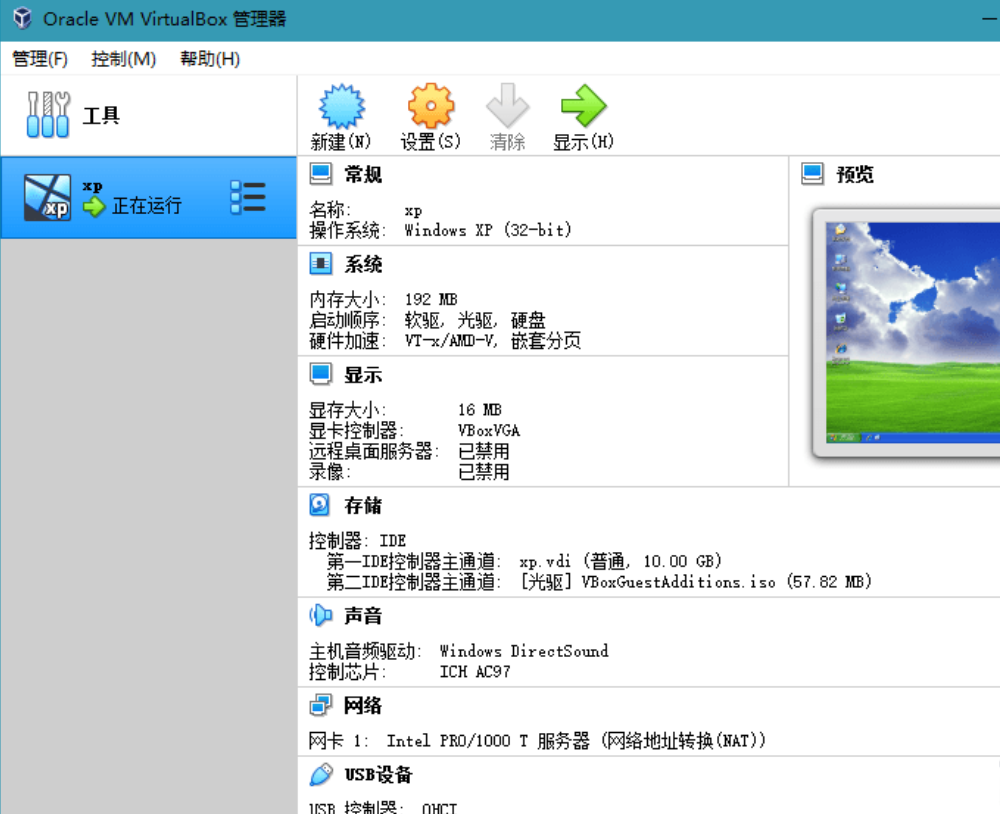Open Settings (设置) gear icon
Image resolution: width=1000 pixels, height=814 pixels.
coord(431,106)
